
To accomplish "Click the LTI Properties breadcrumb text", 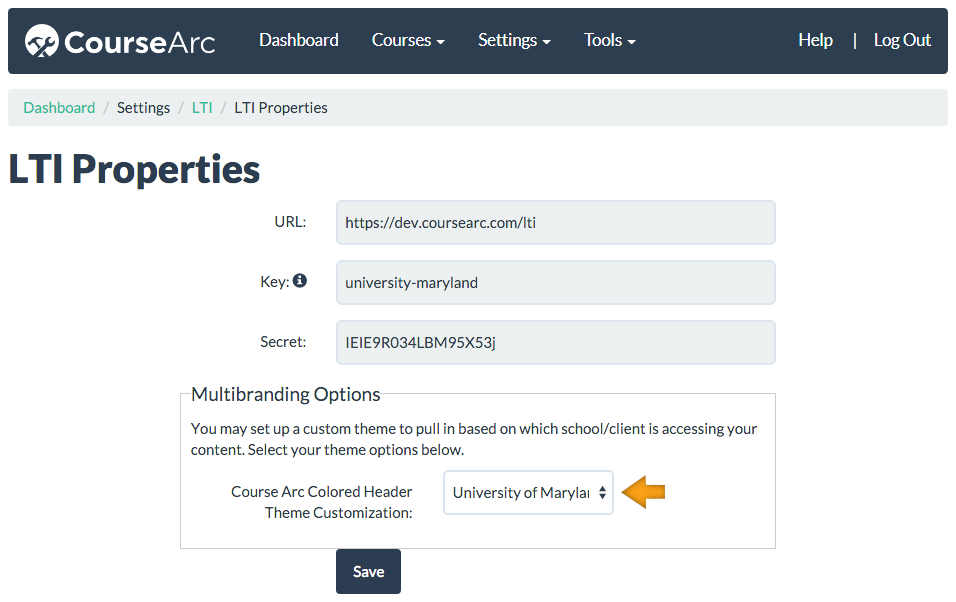I will pyautogui.click(x=280, y=107).
